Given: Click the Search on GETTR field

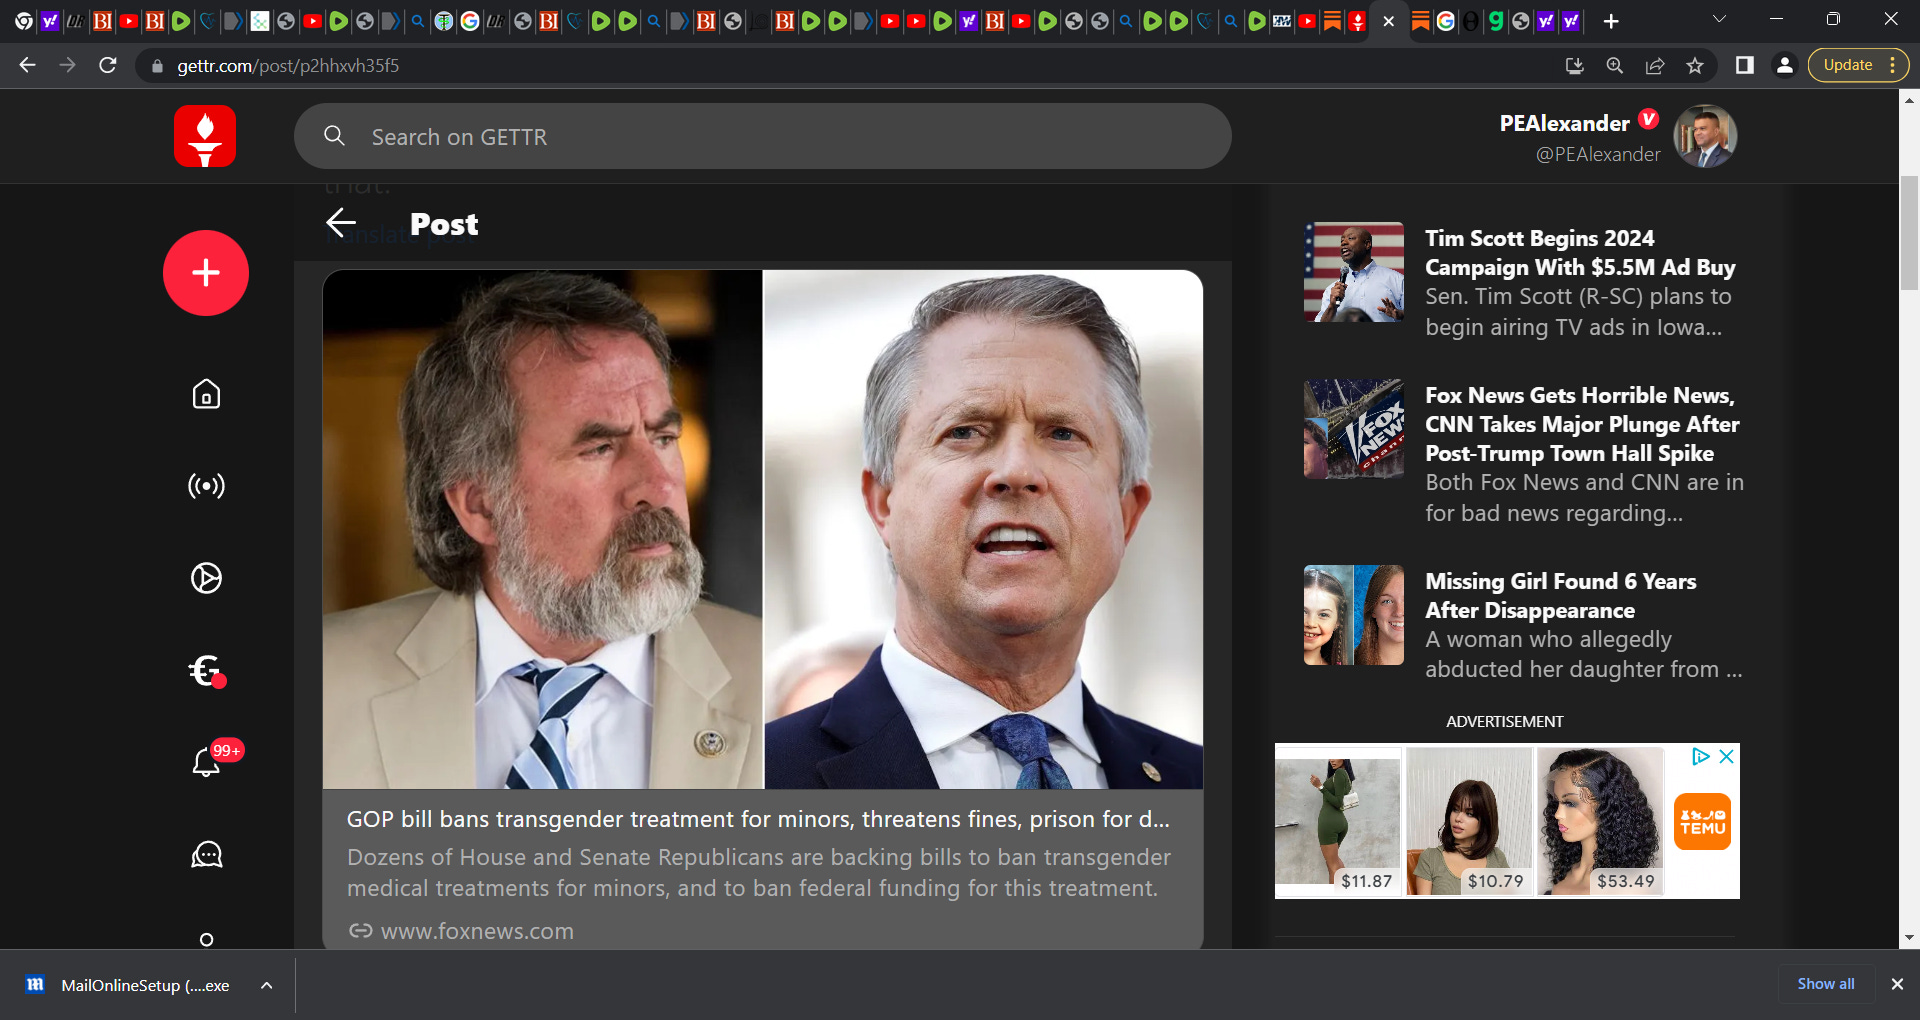Looking at the screenshot, I should pos(762,136).
